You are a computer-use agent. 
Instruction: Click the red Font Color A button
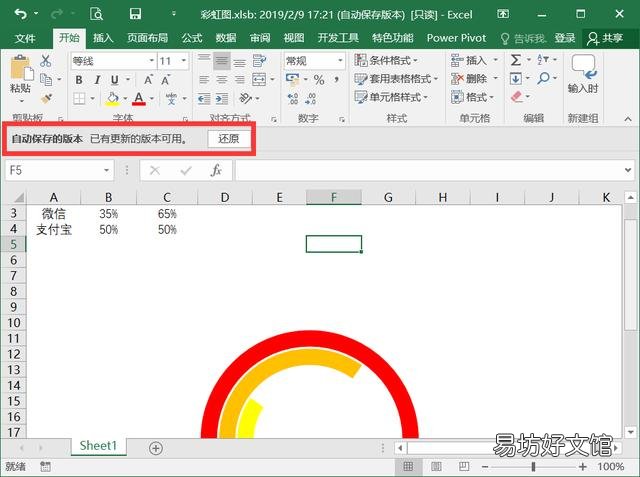(139, 98)
